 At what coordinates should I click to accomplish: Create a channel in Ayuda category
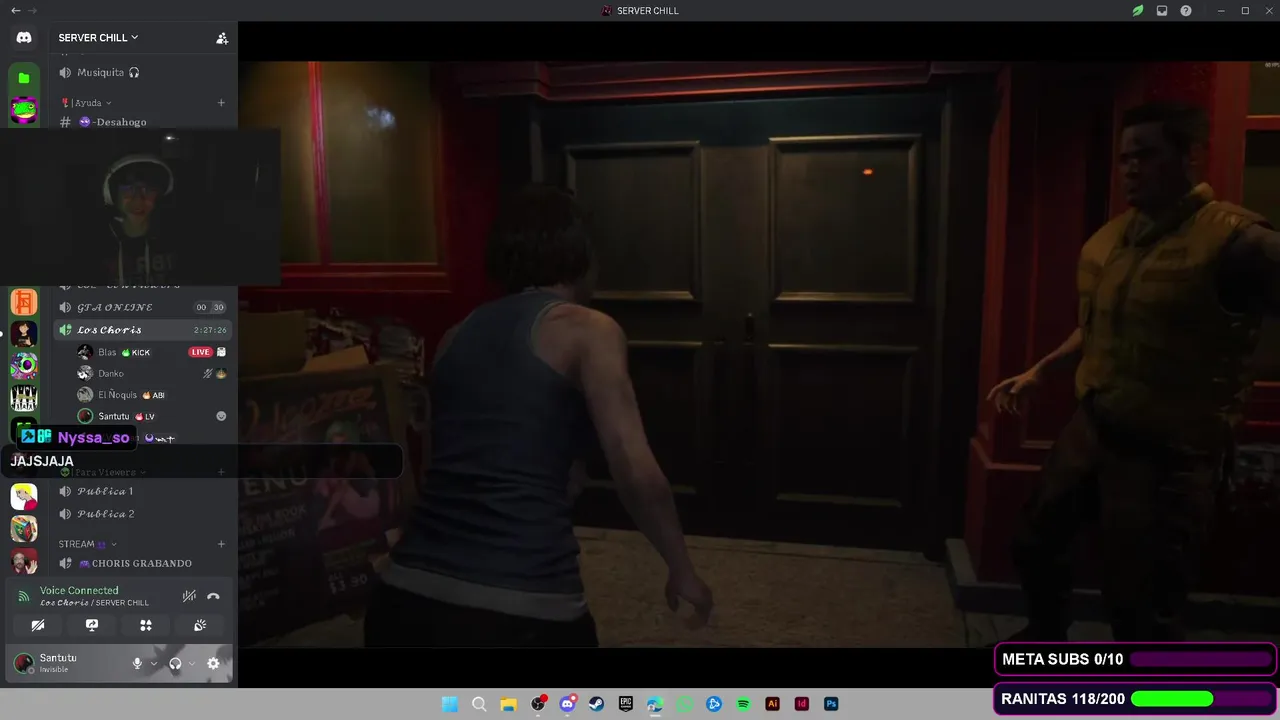221,103
